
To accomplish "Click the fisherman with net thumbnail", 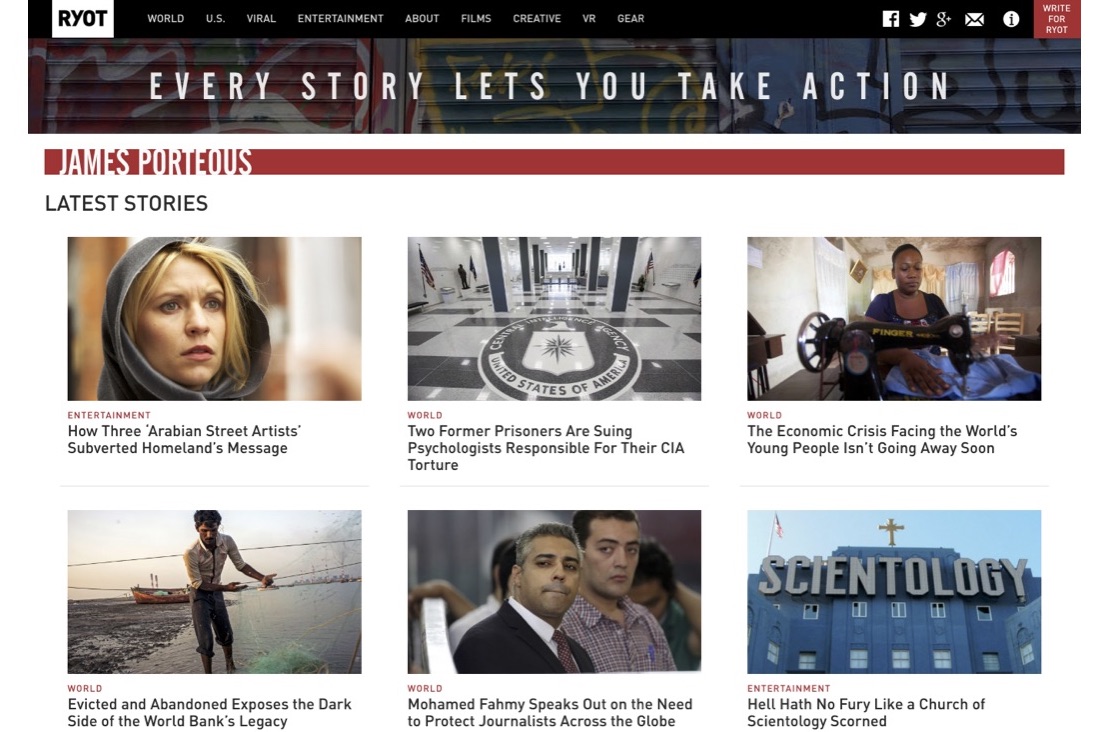I will click(x=214, y=592).
